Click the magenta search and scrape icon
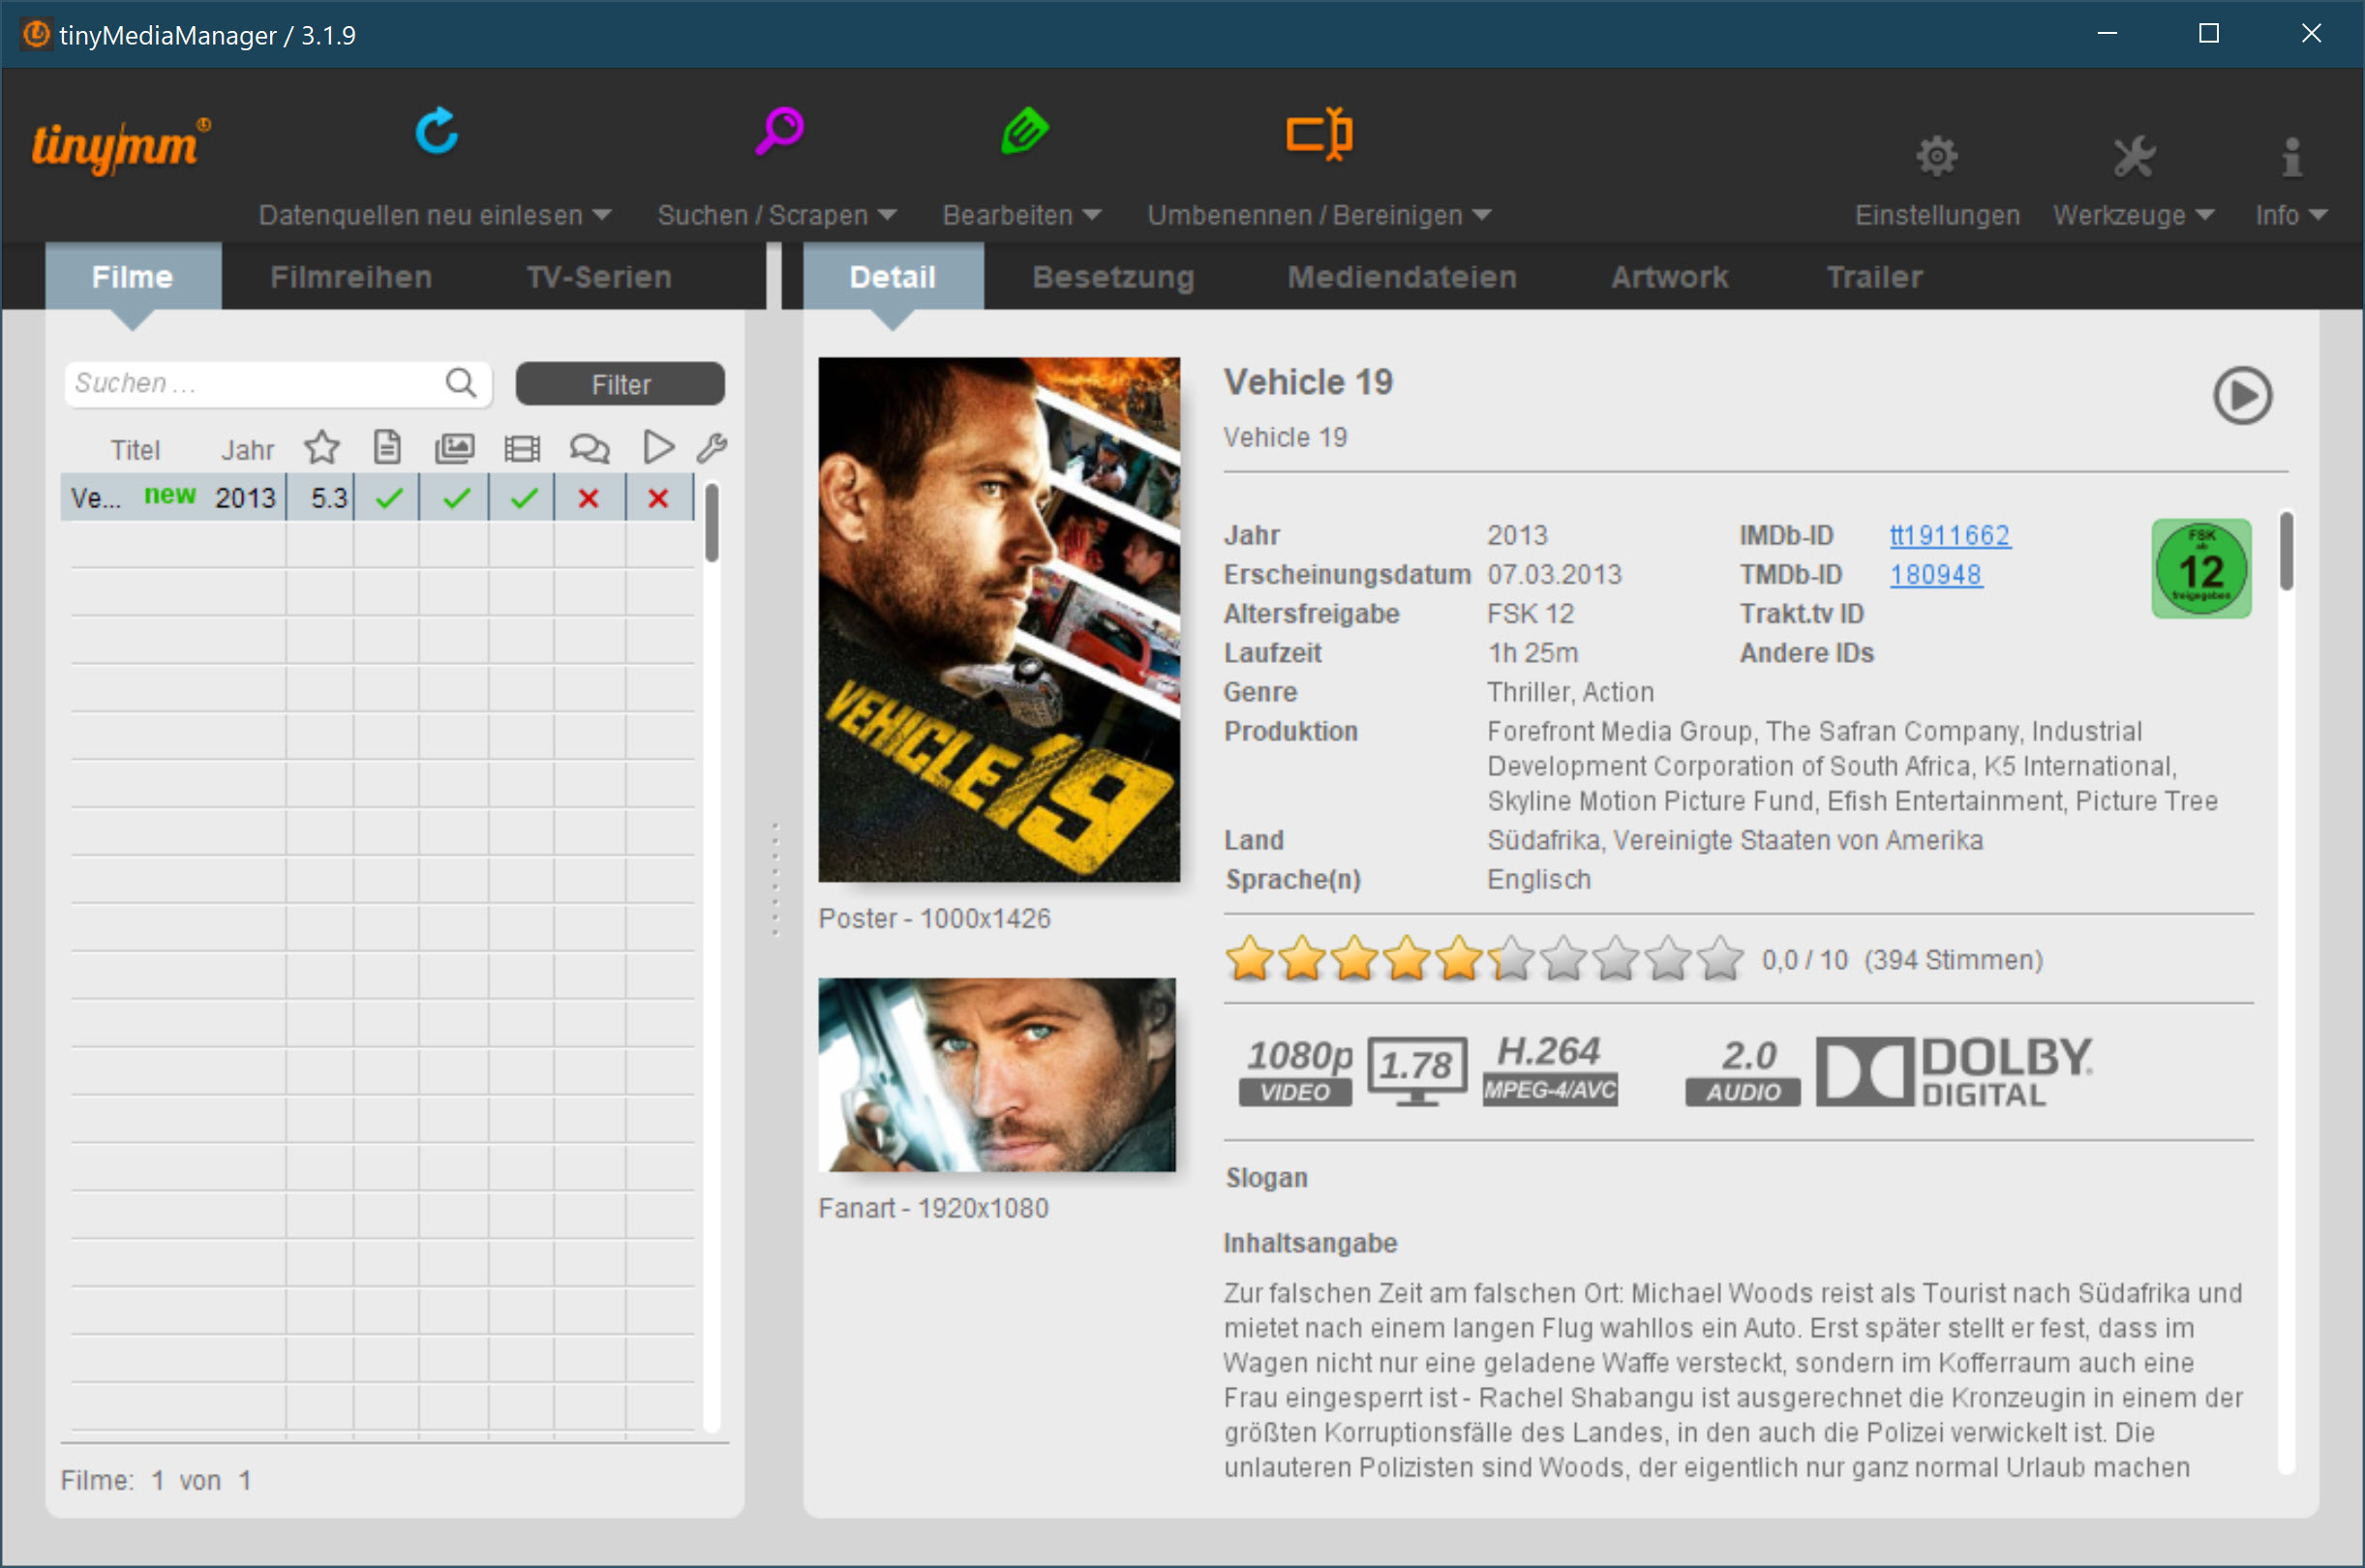The width and height of the screenshot is (2365, 1568). tap(778, 131)
